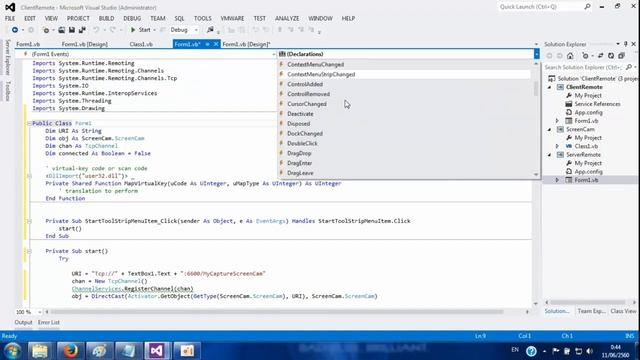Click the Search Solution Explorer input field
This screenshot has height=360, width=640.
pos(584,67)
